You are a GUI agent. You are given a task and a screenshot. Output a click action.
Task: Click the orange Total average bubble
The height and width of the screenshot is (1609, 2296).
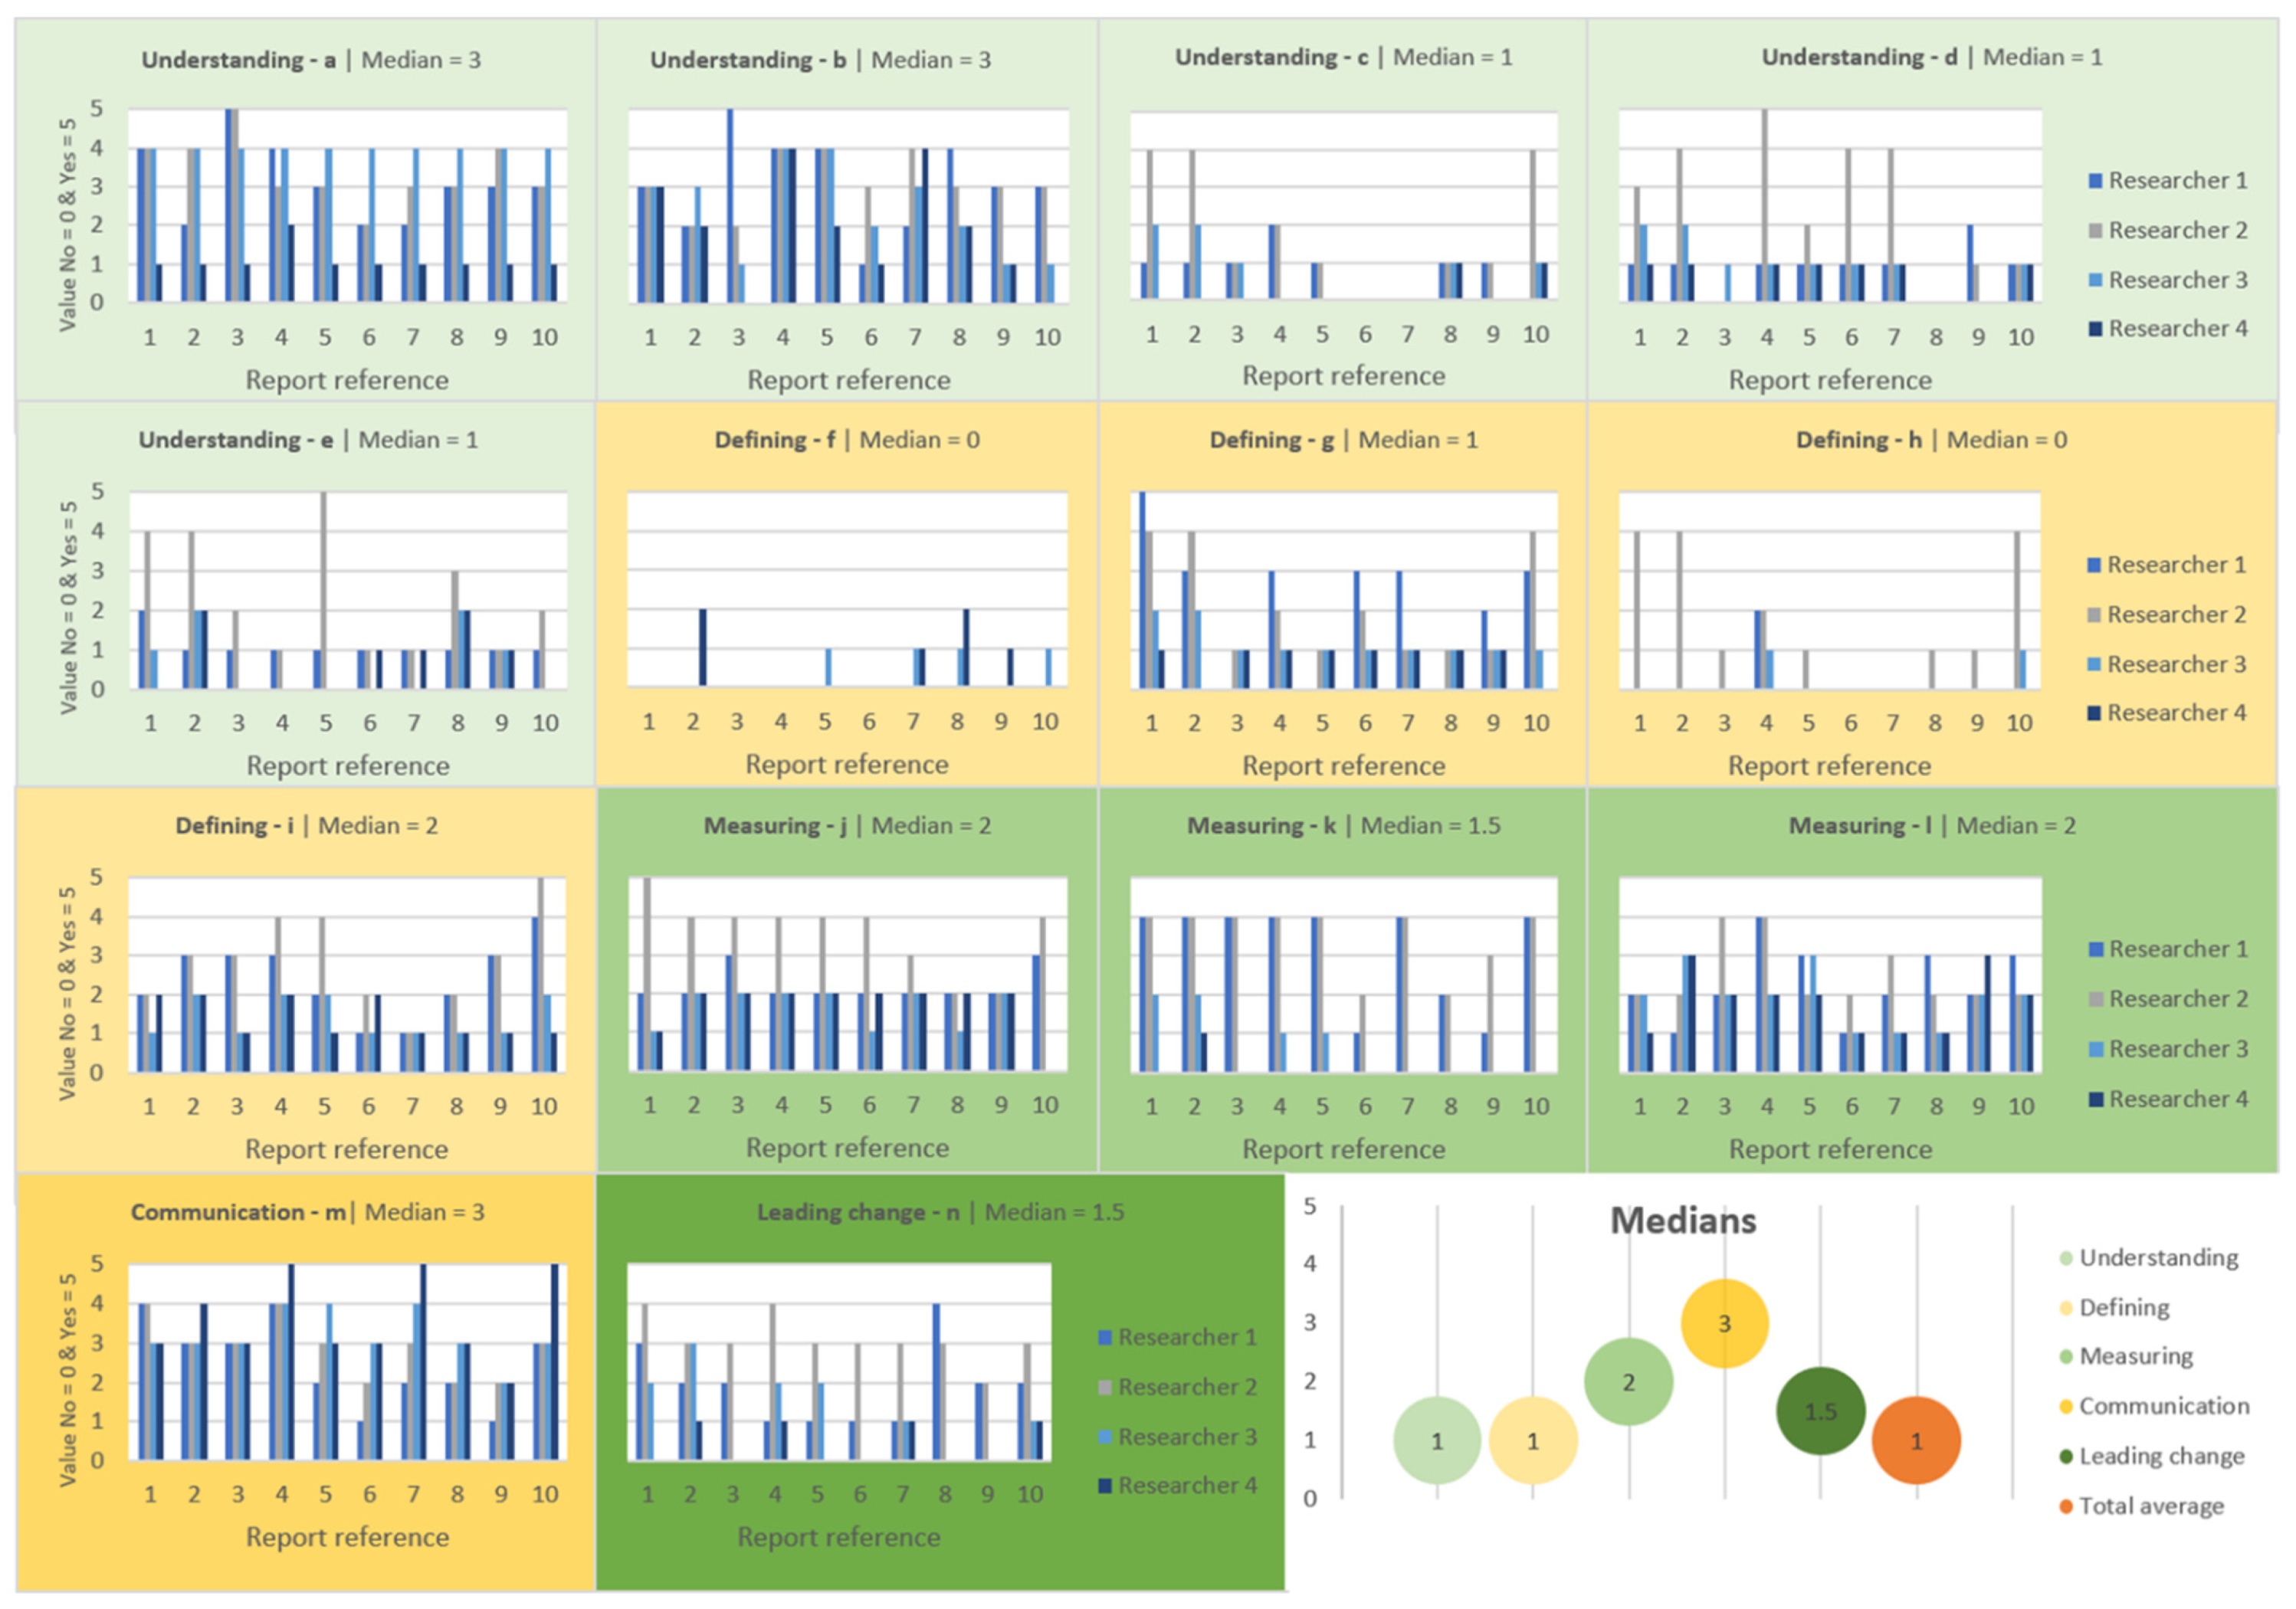point(1915,1440)
